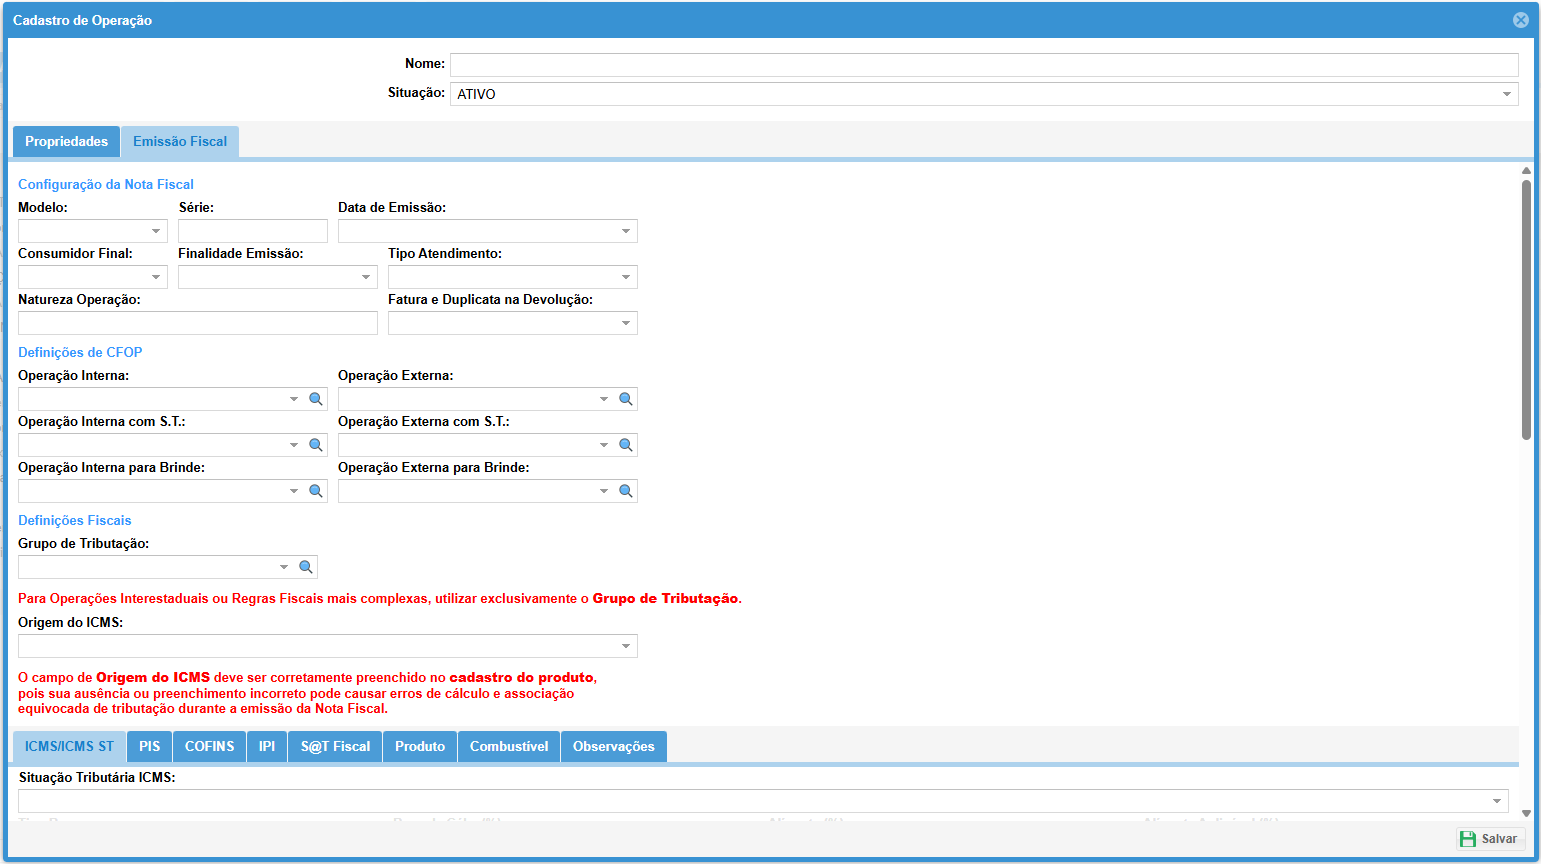Open search for Operação Interna com S.T.
The image size is (1541, 864).
316,445
